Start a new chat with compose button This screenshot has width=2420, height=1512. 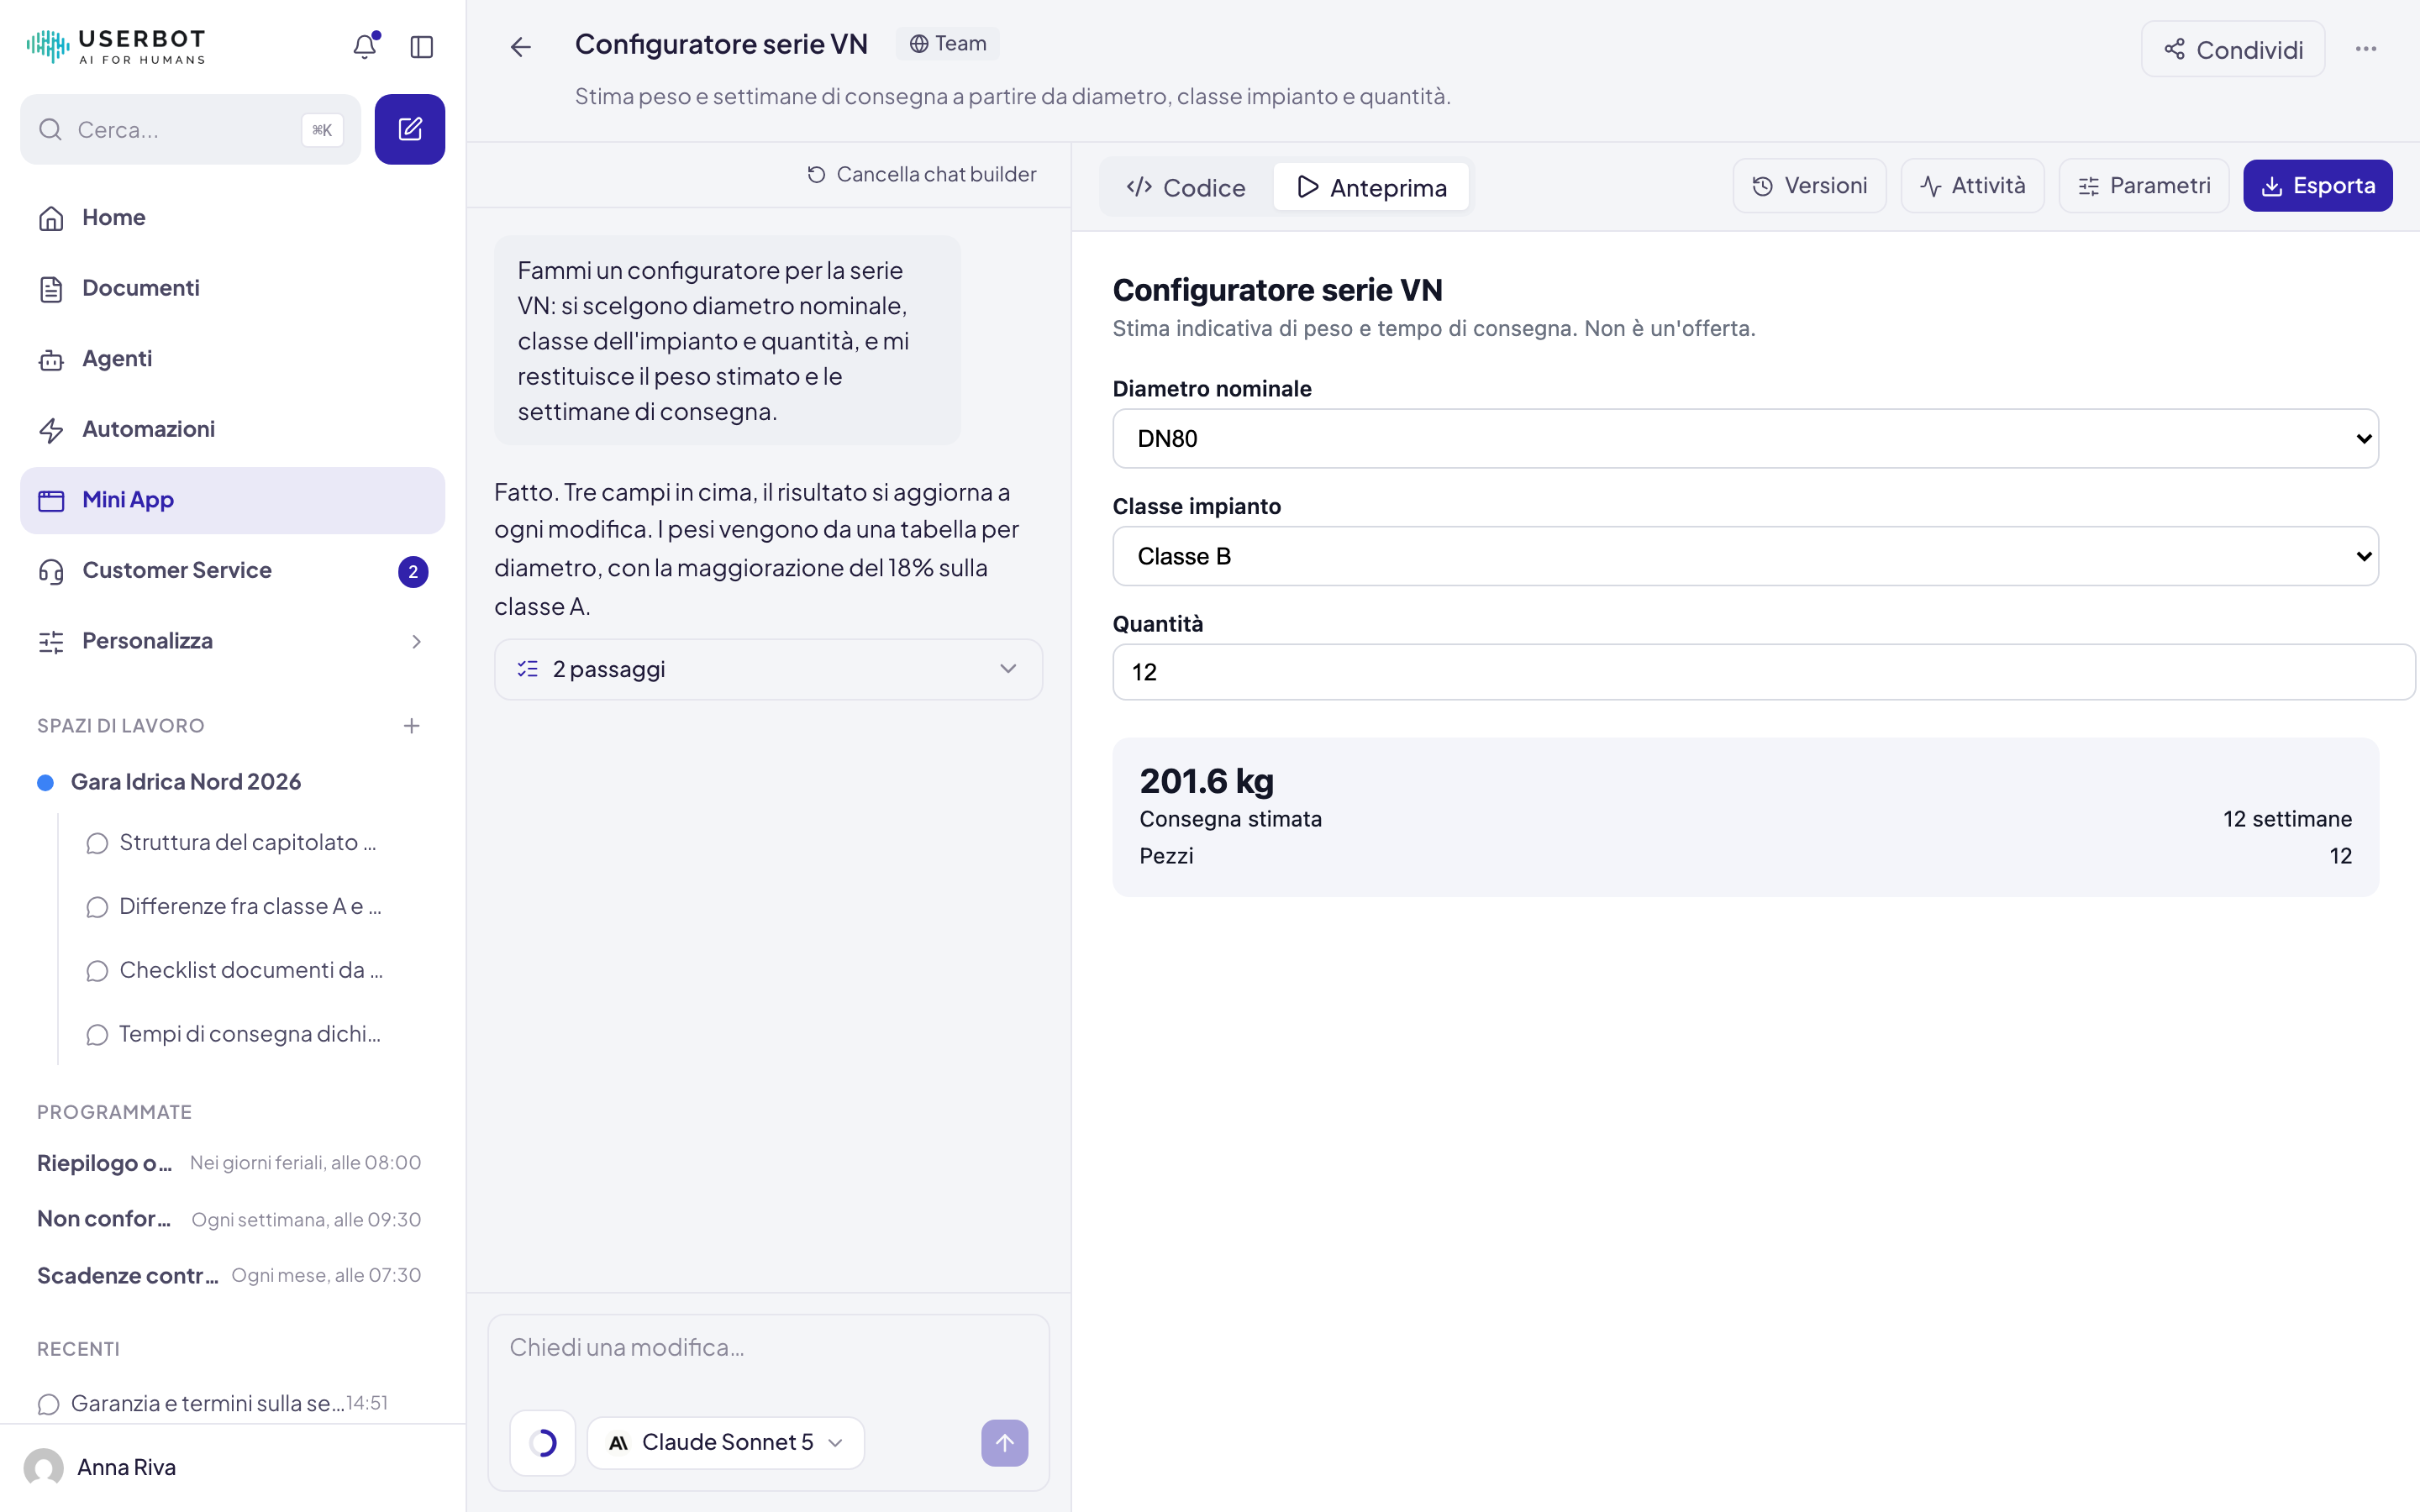[410, 129]
